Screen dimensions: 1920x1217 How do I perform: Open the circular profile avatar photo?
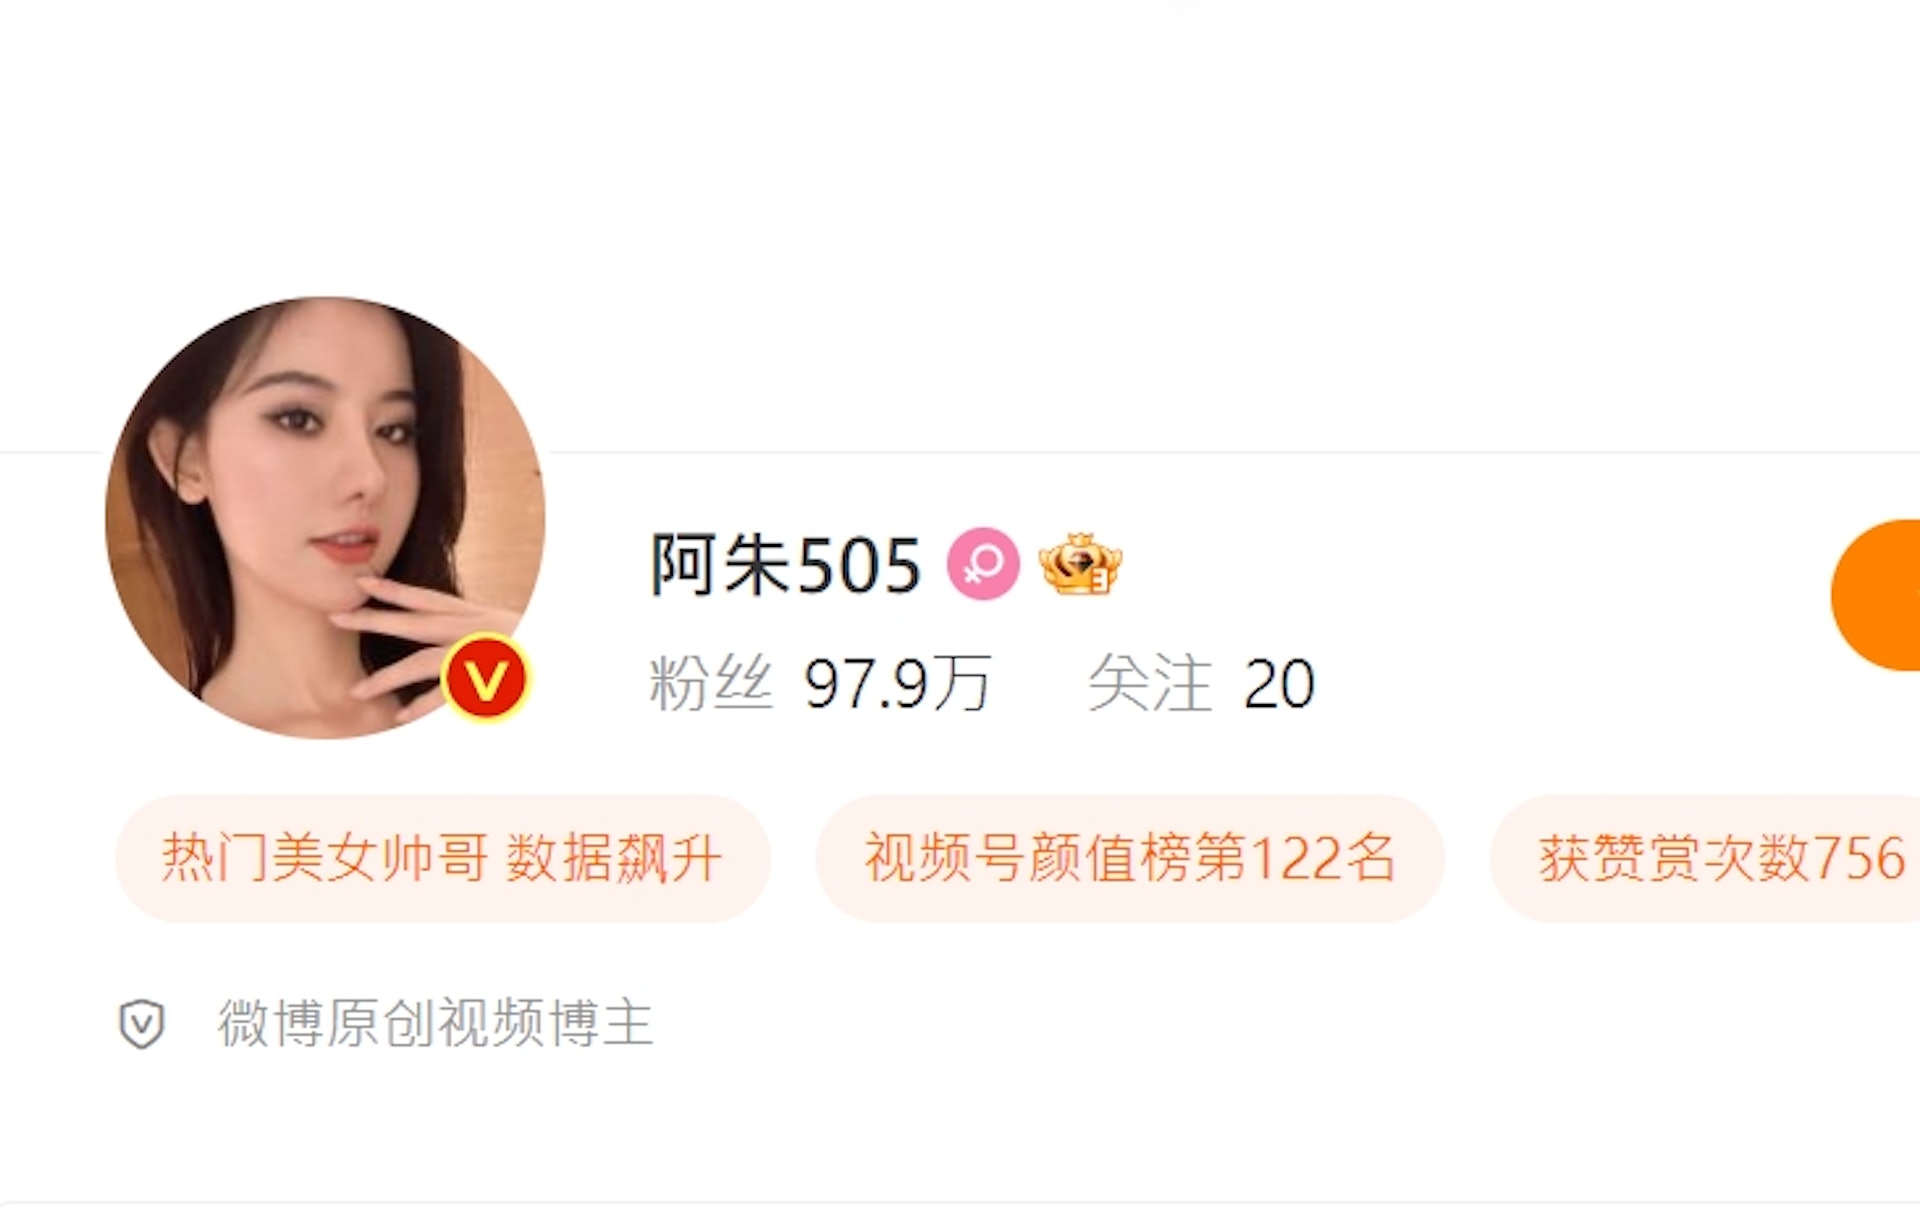[325, 518]
